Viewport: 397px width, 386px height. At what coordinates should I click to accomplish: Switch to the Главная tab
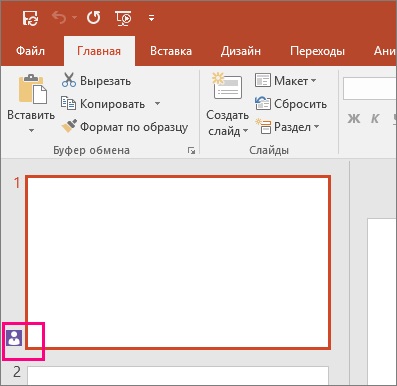tap(99, 51)
